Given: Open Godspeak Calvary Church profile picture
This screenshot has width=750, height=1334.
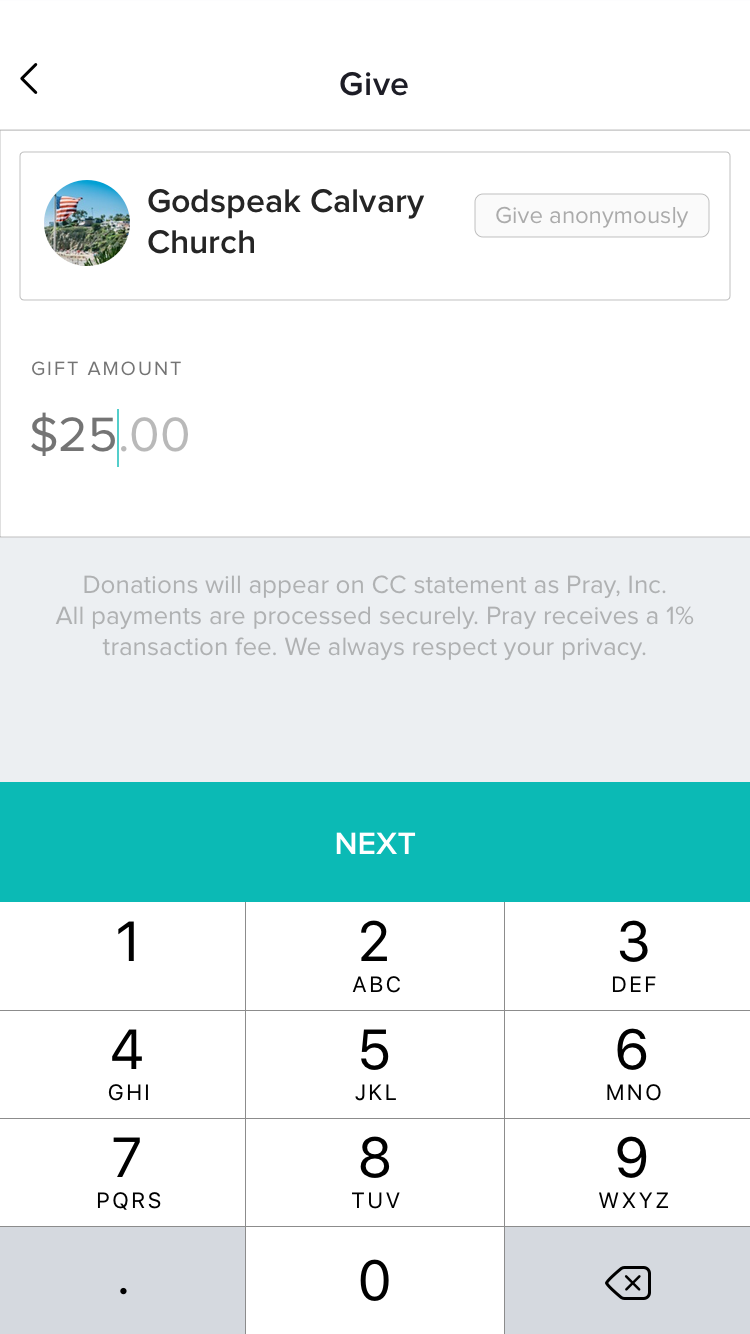Looking at the screenshot, I should point(87,223).
